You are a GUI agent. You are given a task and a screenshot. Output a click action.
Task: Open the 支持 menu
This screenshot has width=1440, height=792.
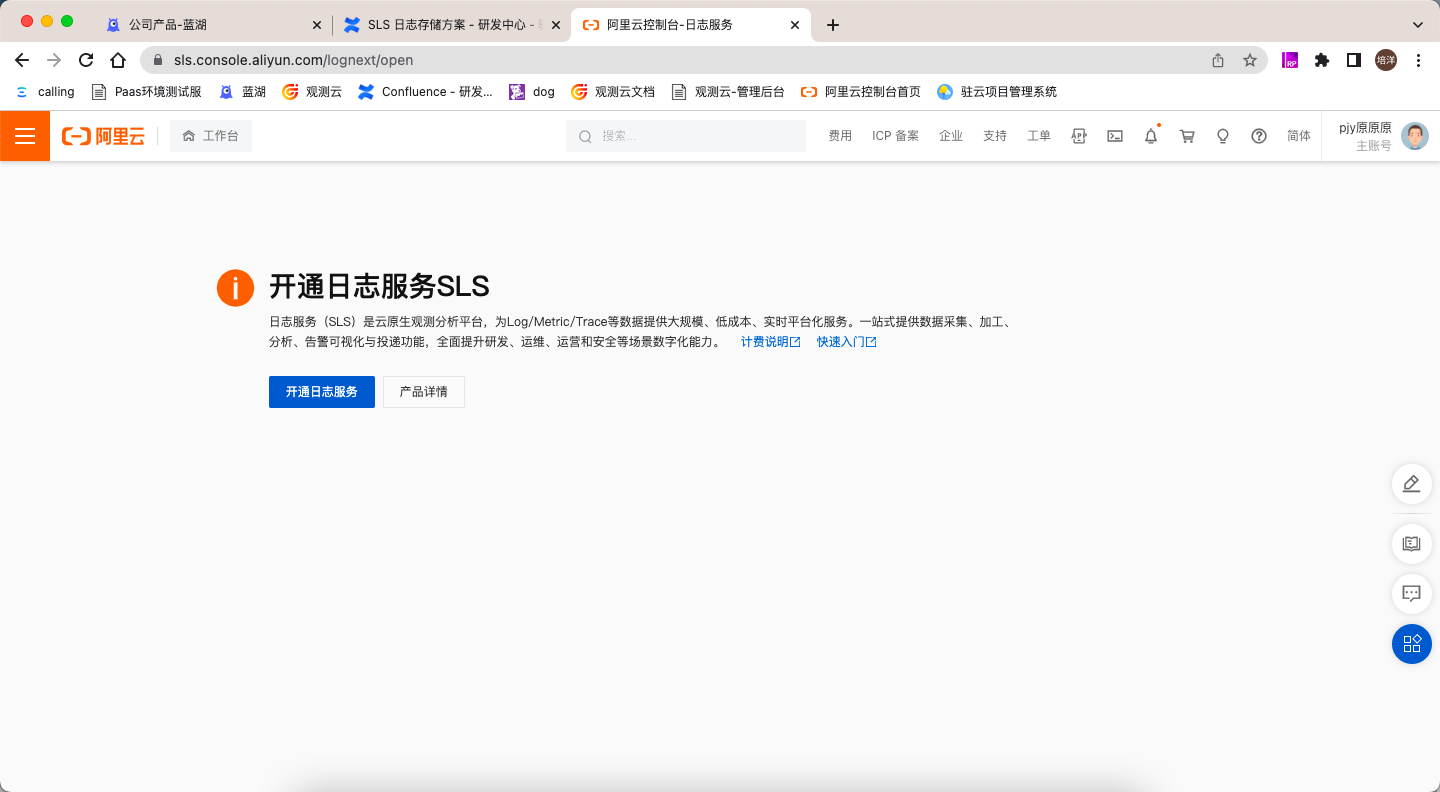[995, 136]
